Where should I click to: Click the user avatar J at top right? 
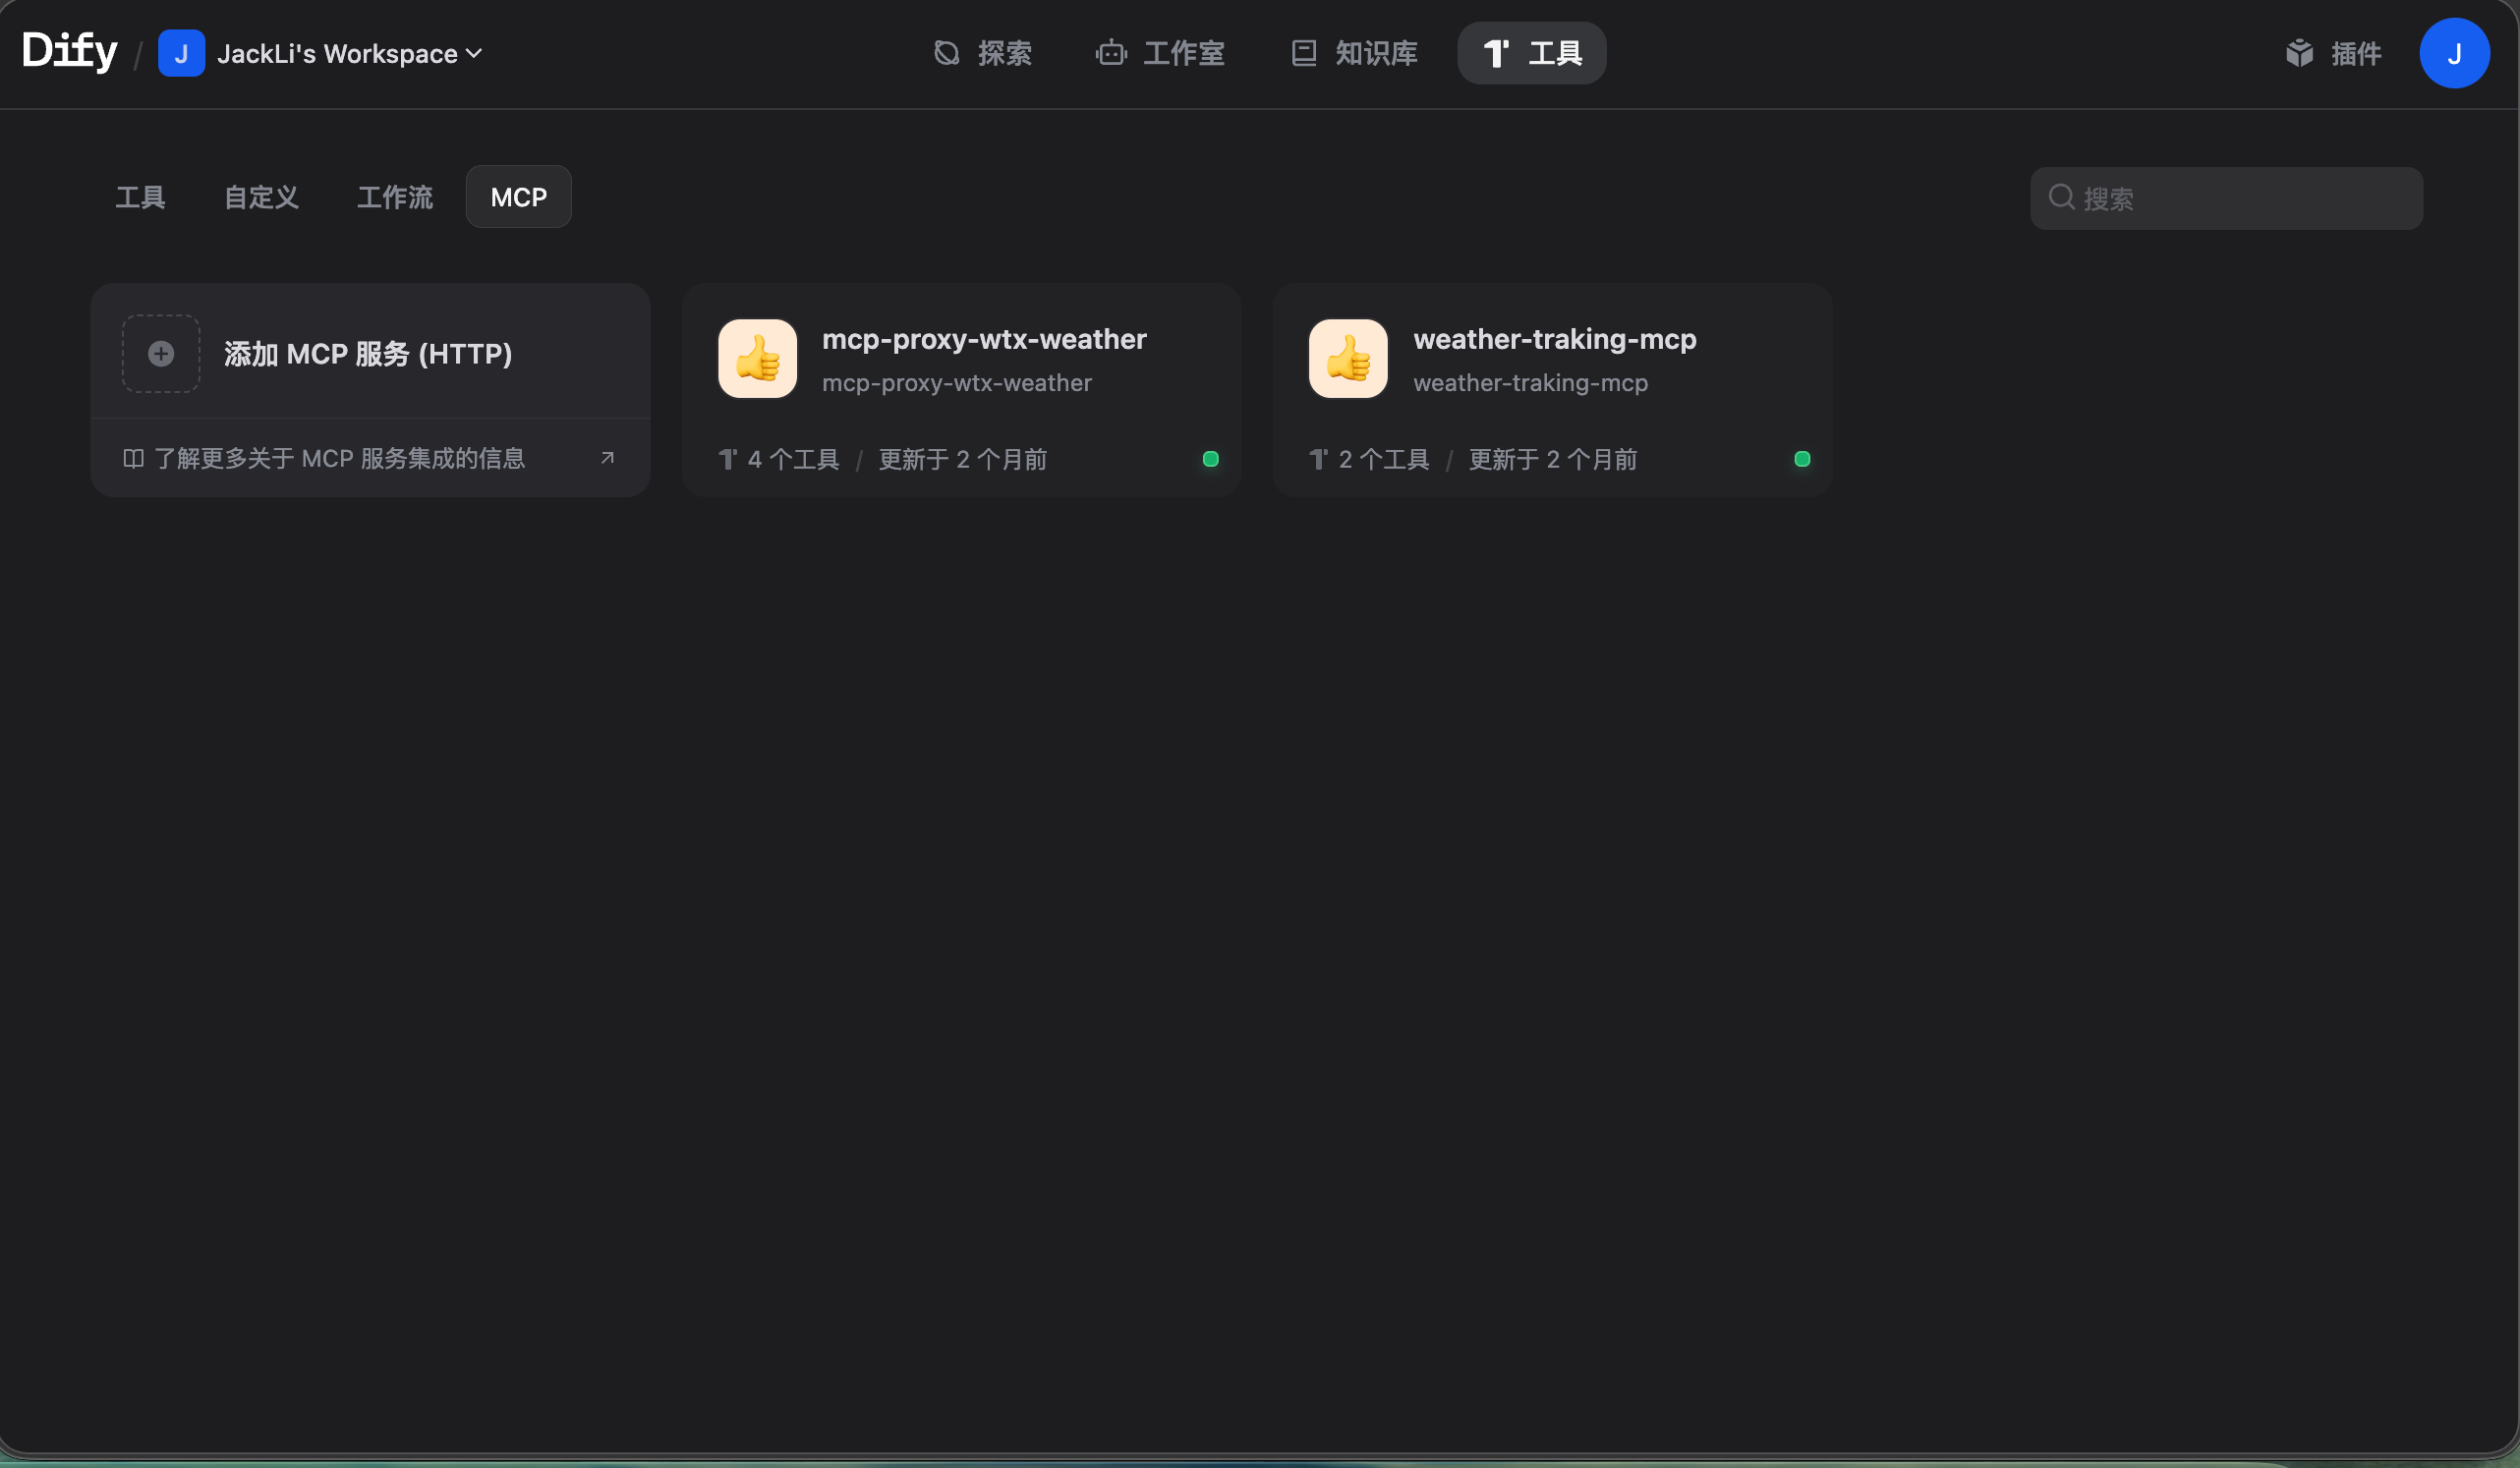[x=2453, y=53]
